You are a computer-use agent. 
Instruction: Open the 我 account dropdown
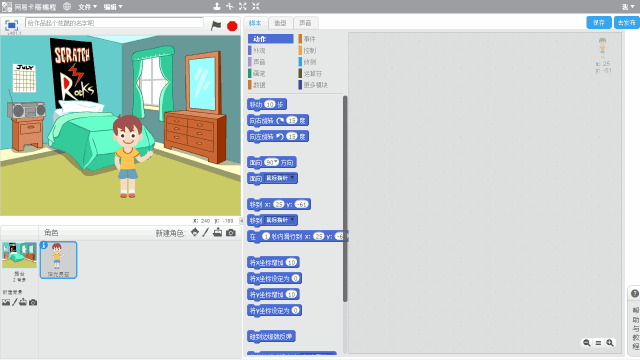pos(628,7)
